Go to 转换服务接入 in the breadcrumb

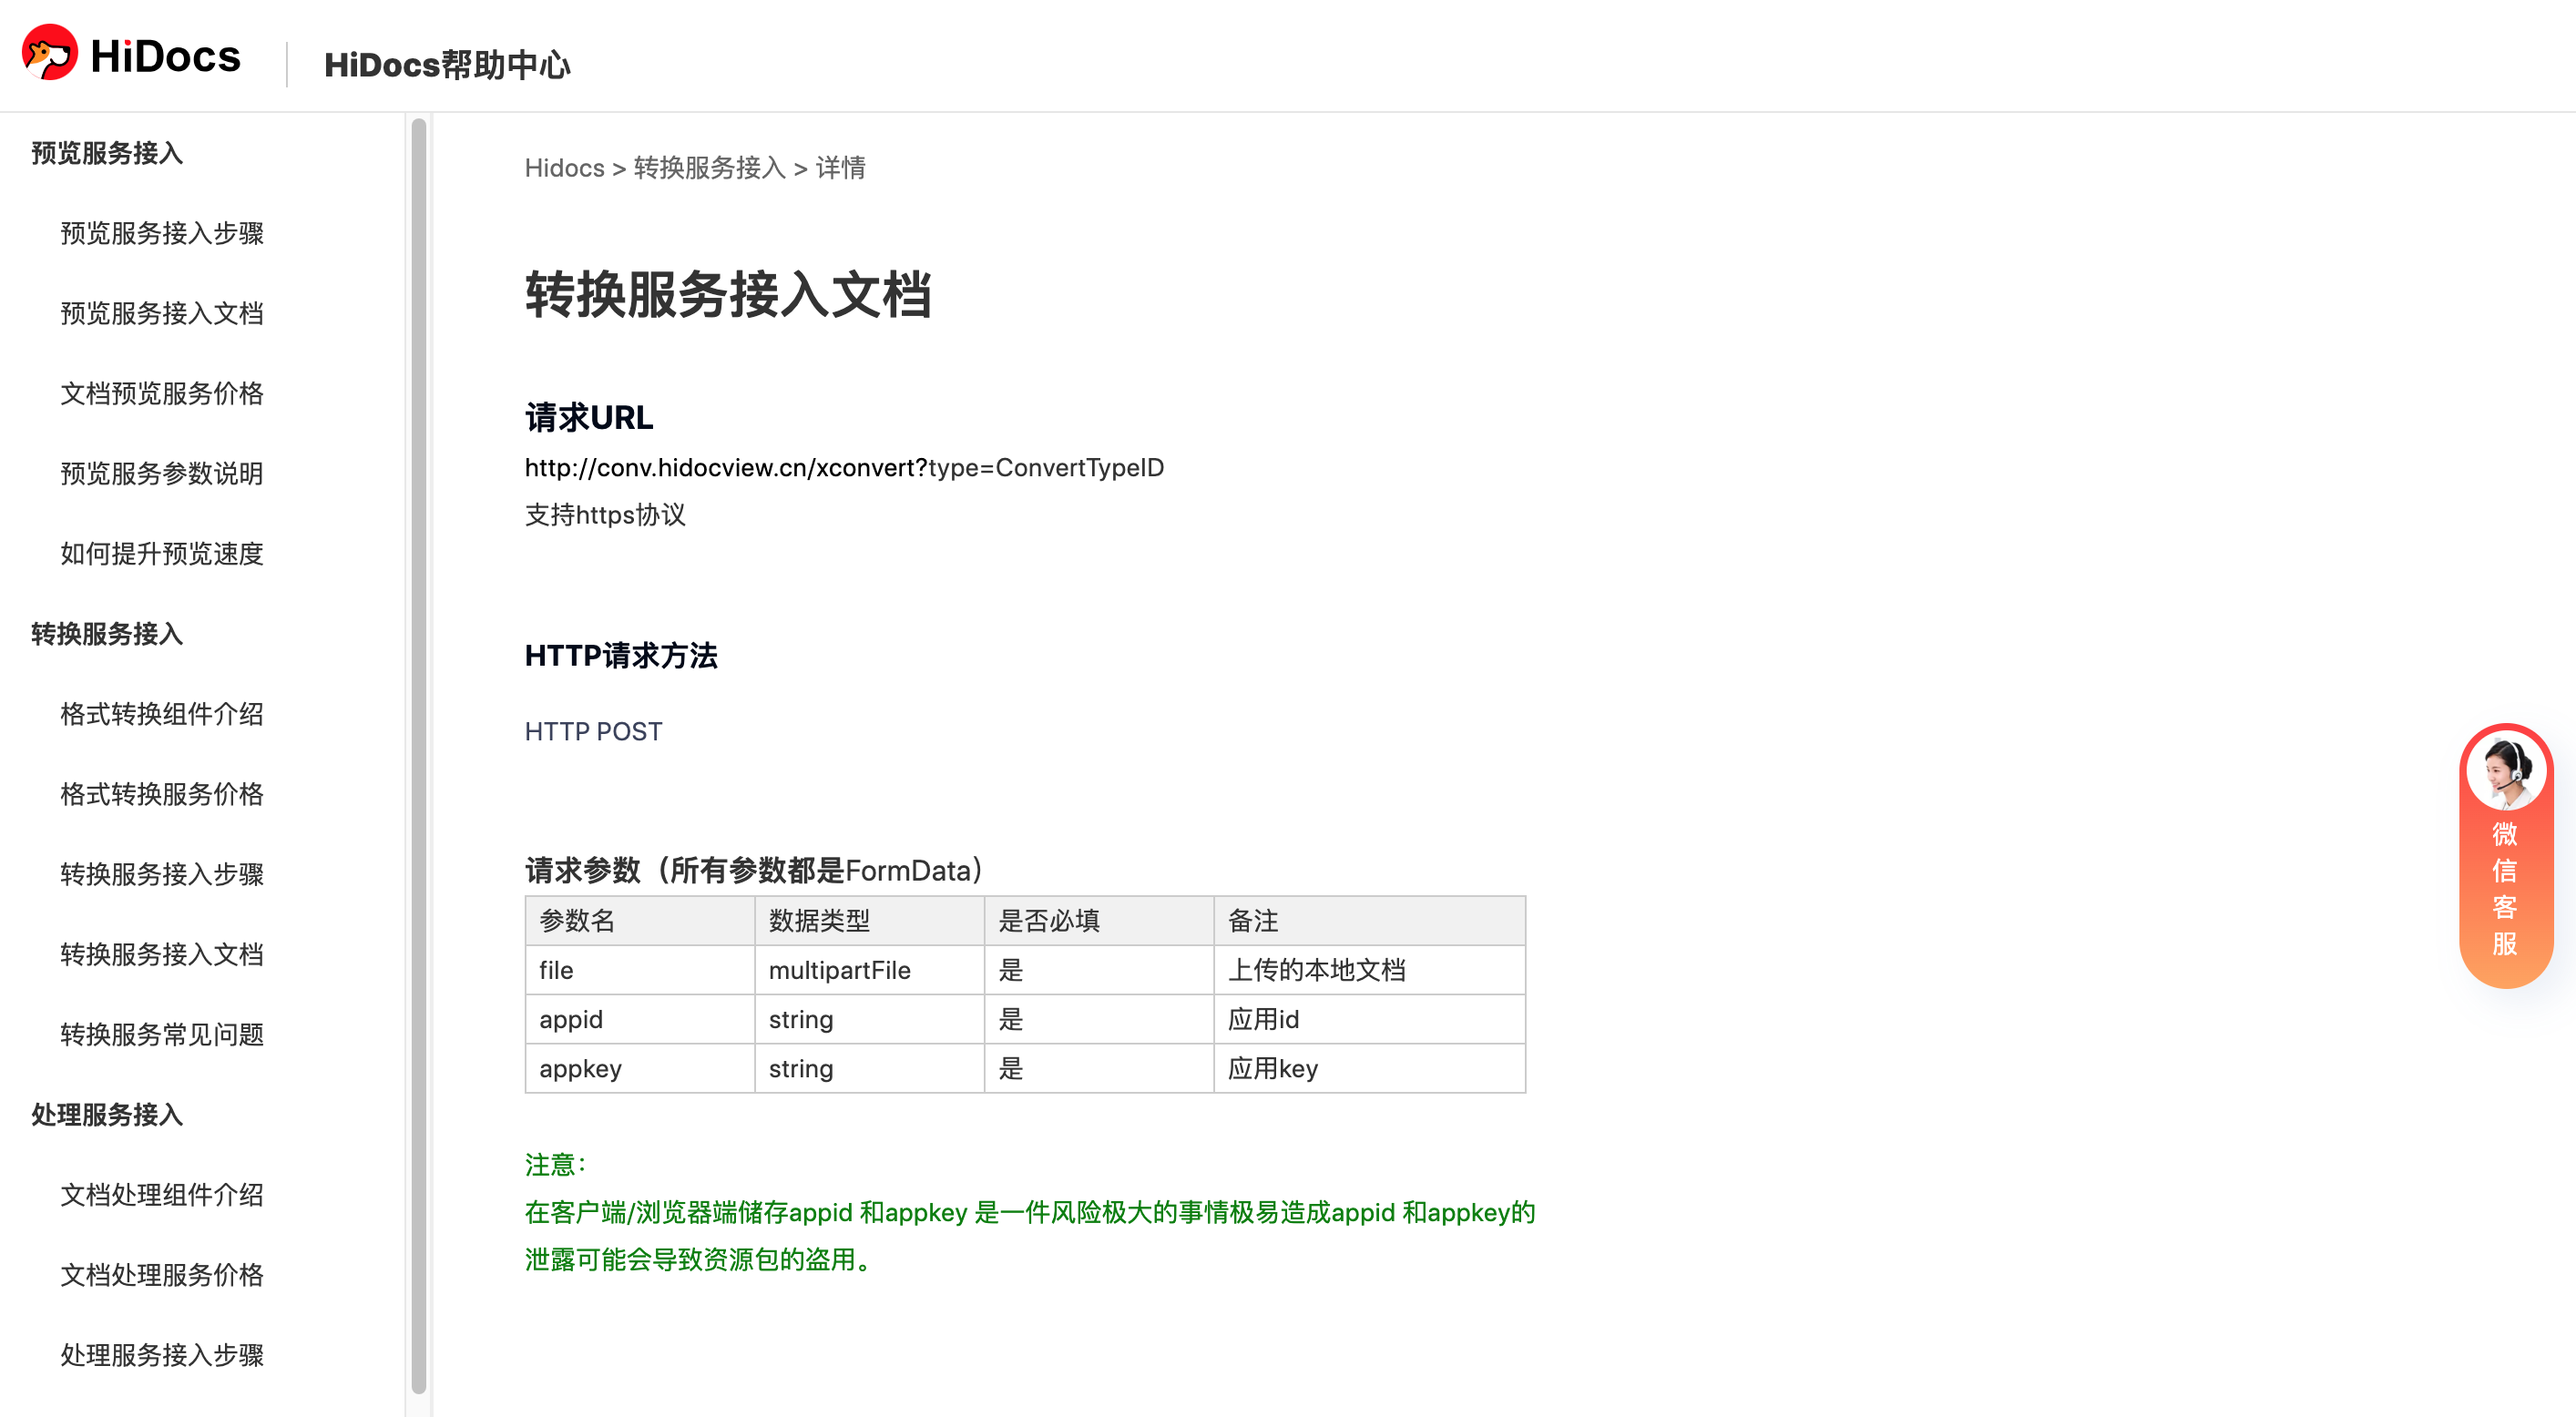[709, 168]
